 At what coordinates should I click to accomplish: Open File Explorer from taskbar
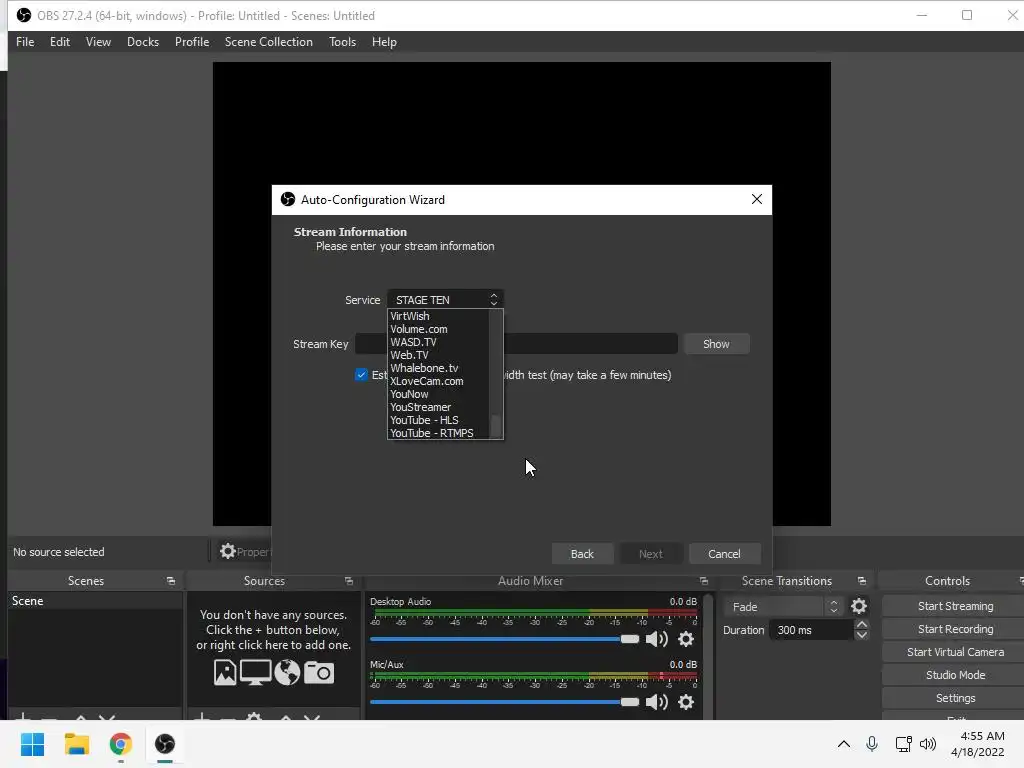coord(76,744)
